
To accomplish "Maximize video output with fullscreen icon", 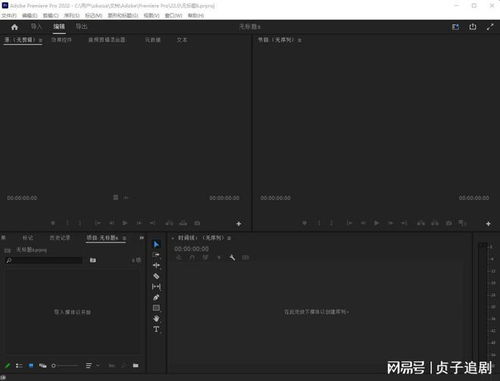I will 490,27.
